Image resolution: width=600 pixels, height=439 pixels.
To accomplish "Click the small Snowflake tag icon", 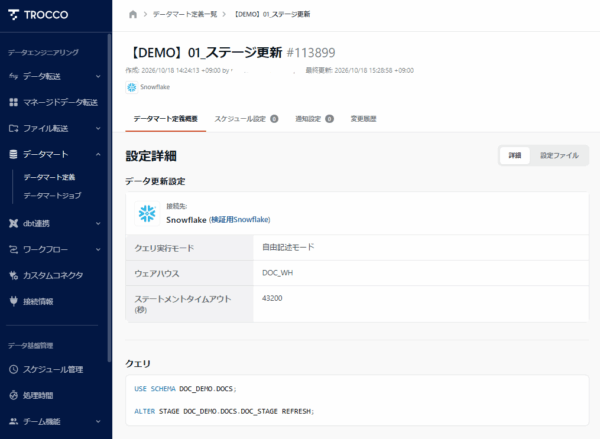I will [132, 87].
